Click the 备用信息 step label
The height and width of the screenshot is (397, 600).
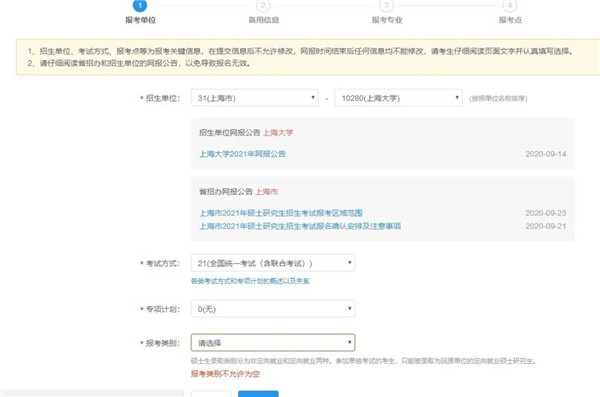[x=264, y=20]
